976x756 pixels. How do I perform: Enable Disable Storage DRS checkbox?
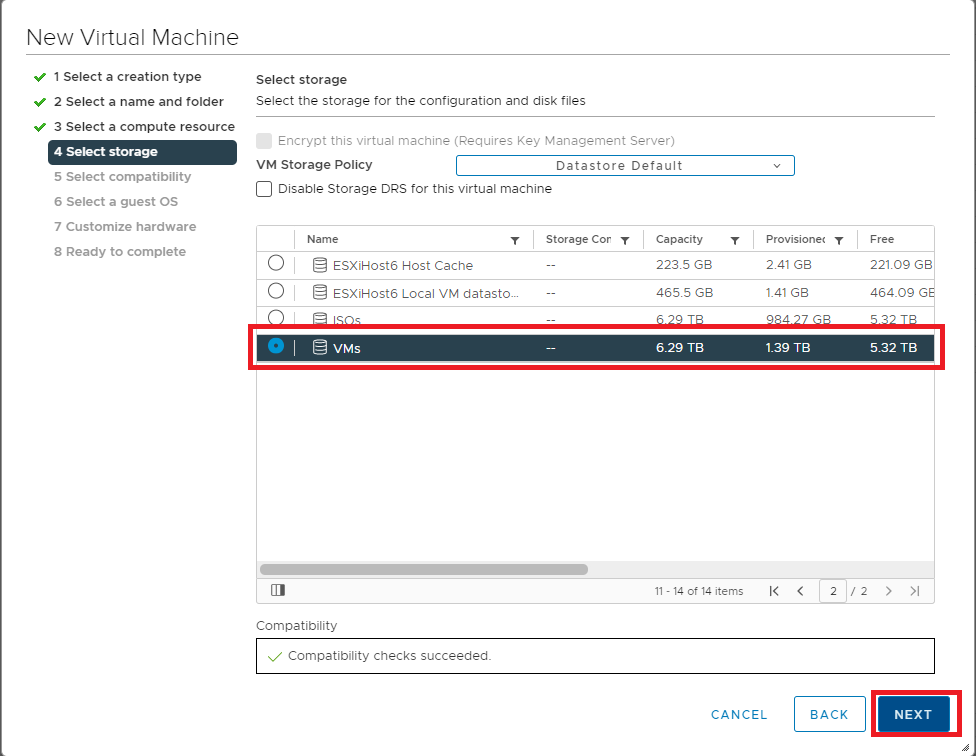pyautogui.click(x=264, y=189)
